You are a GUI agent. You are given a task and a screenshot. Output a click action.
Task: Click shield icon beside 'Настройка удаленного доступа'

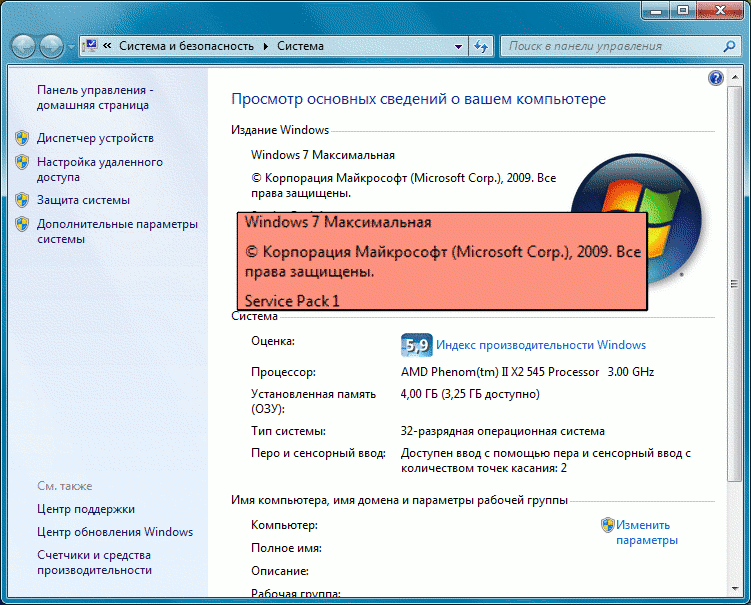coord(22,162)
